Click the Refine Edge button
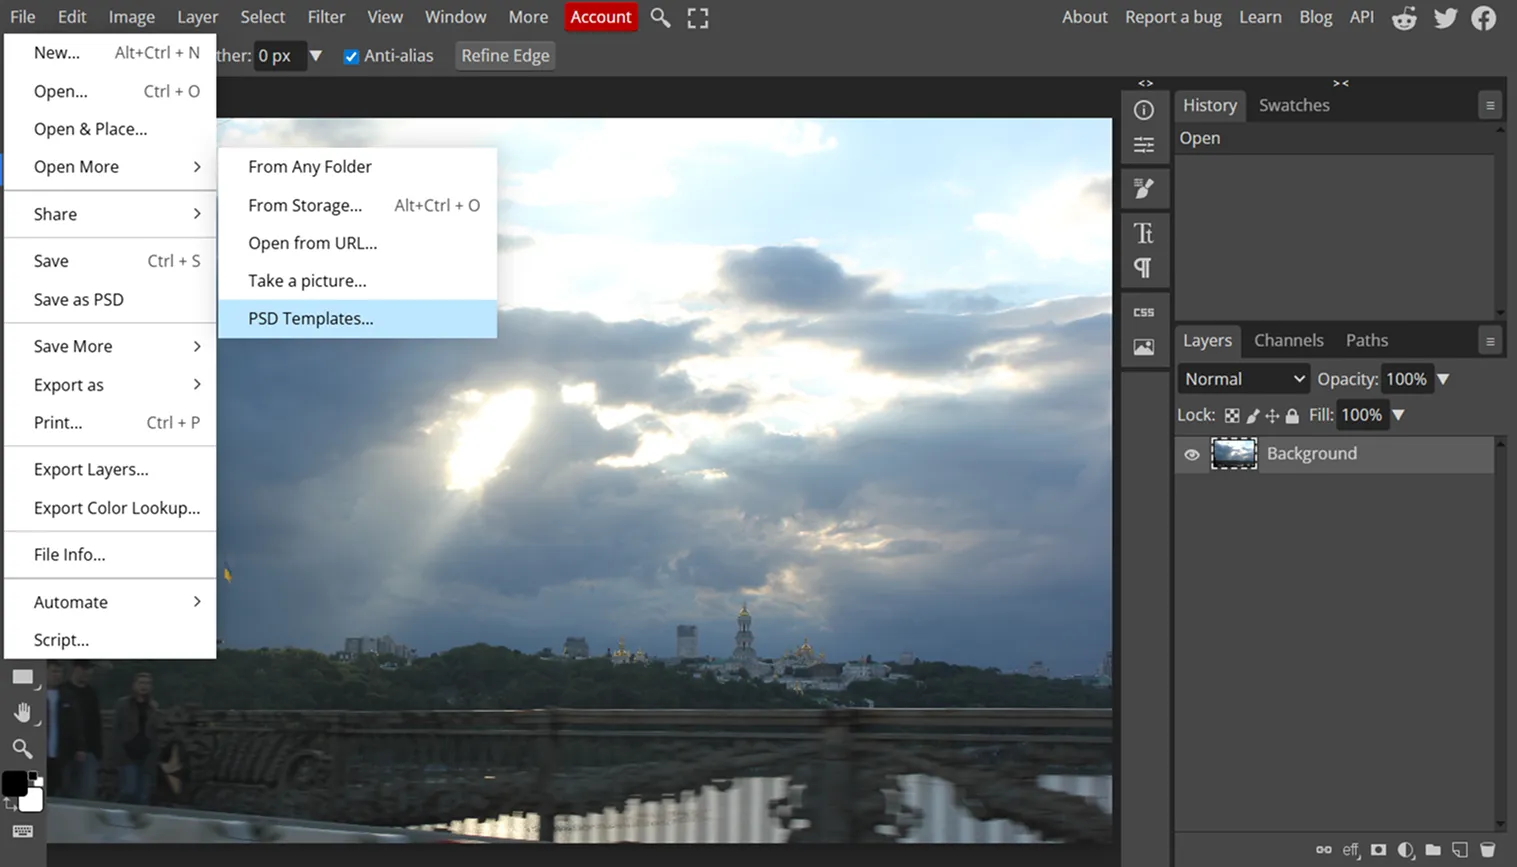The height and width of the screenshot is (867, 1517). (x=505, y=56)
